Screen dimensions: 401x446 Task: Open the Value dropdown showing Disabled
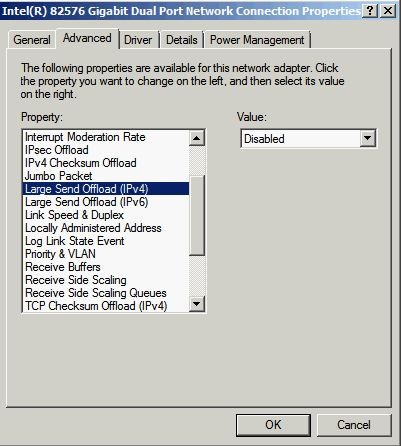coord(308,139)
